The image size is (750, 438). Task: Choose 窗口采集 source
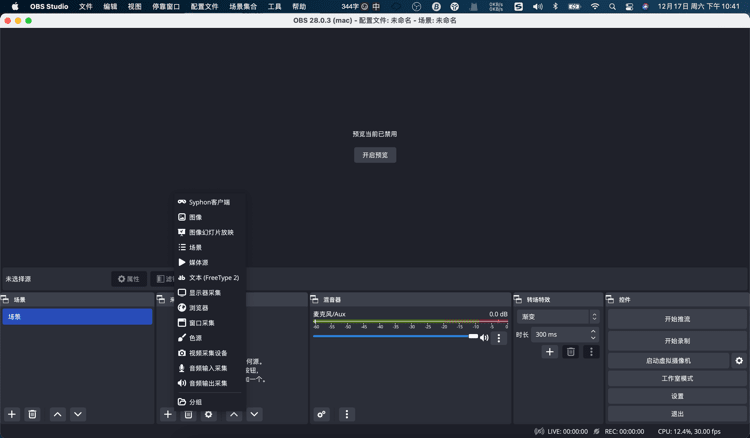(210, 323)
